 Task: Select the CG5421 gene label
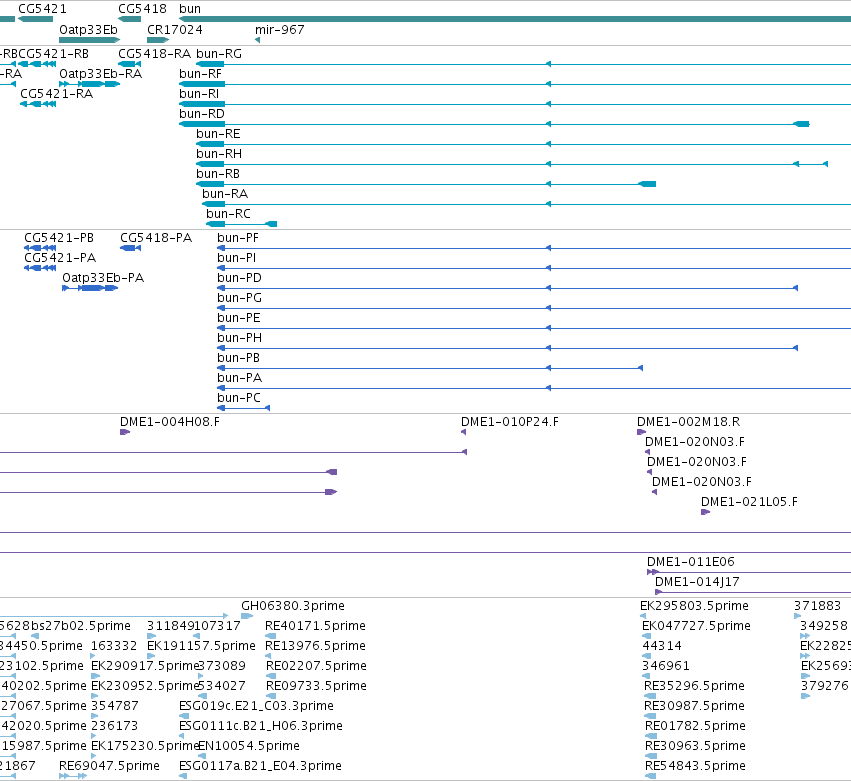42,9
